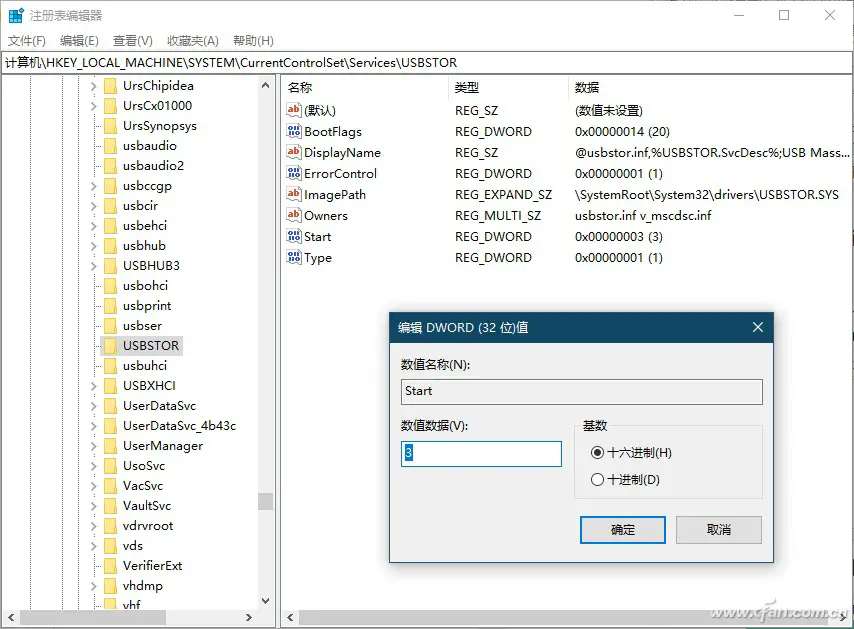Click the usbaudio2 folder icon
The height and width of the screenshot is (629, 854).
tap(110, 166)
